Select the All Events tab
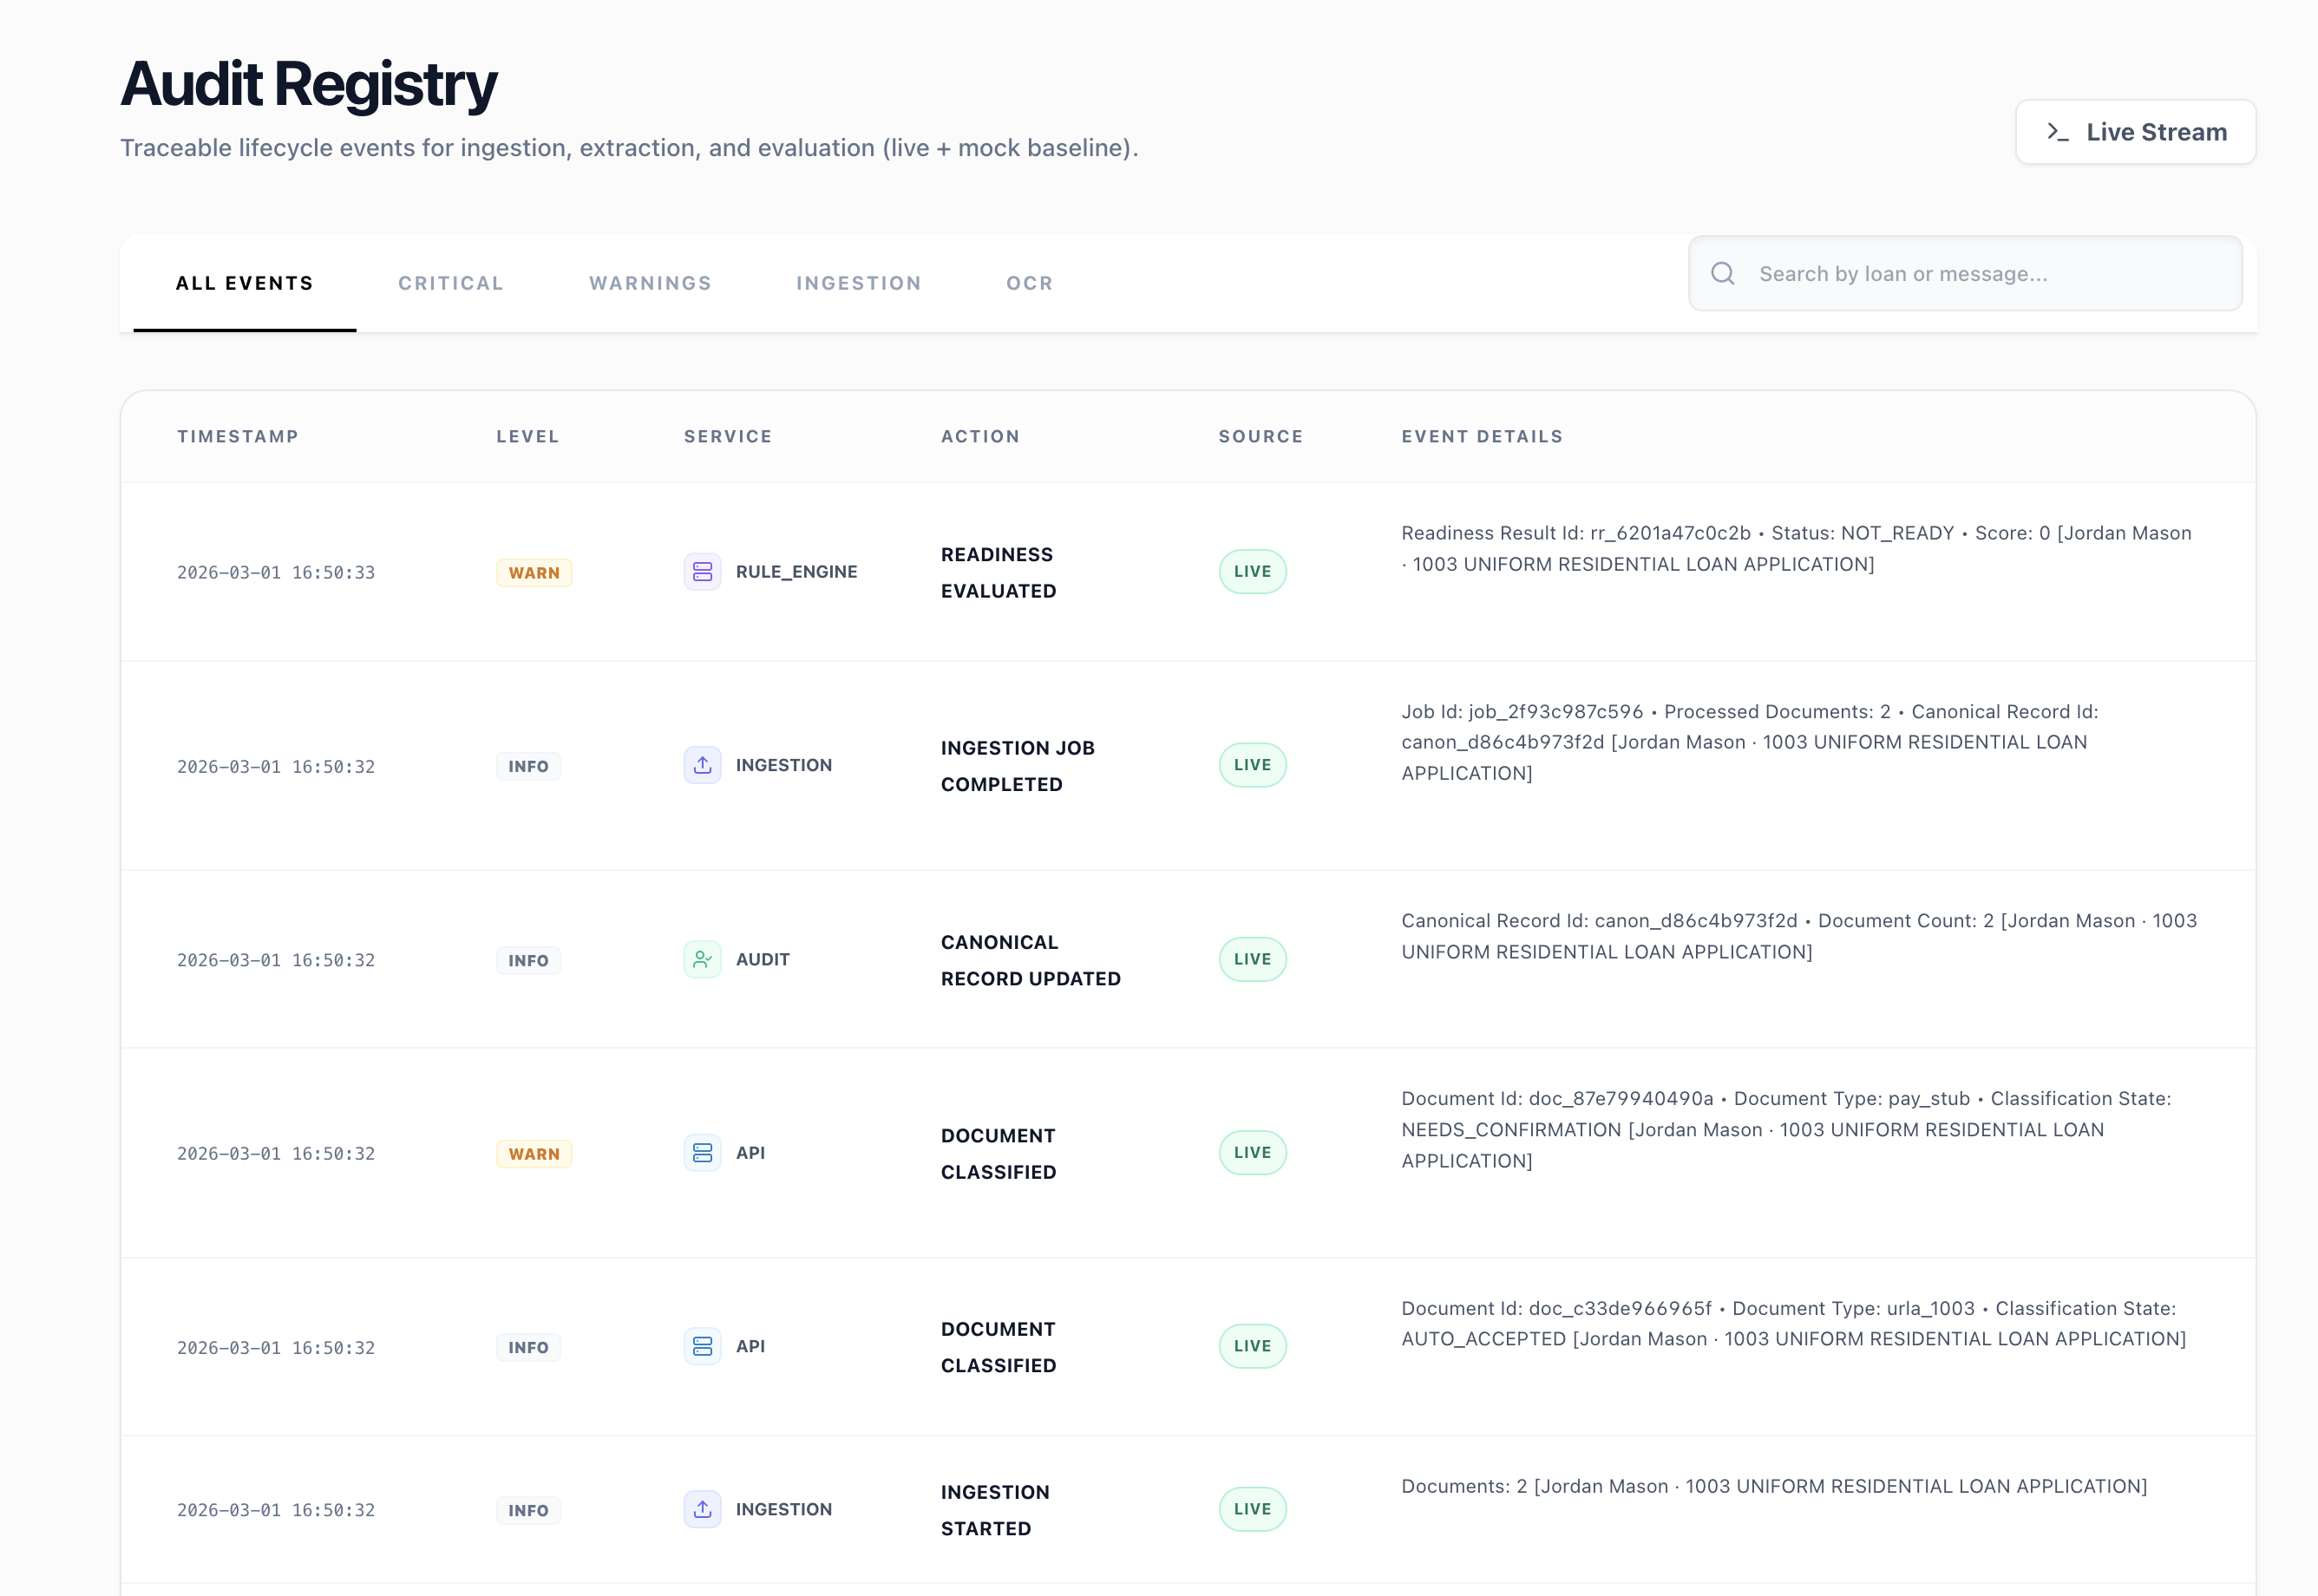The height and width of the screenshot is (1596, 2318). pos(245,283)
